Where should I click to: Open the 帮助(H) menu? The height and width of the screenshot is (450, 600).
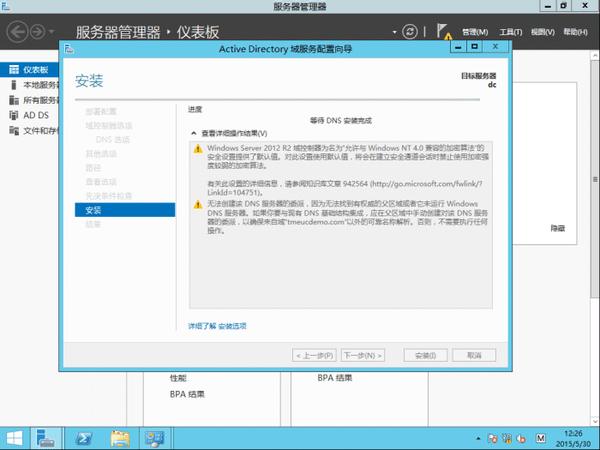575,32
